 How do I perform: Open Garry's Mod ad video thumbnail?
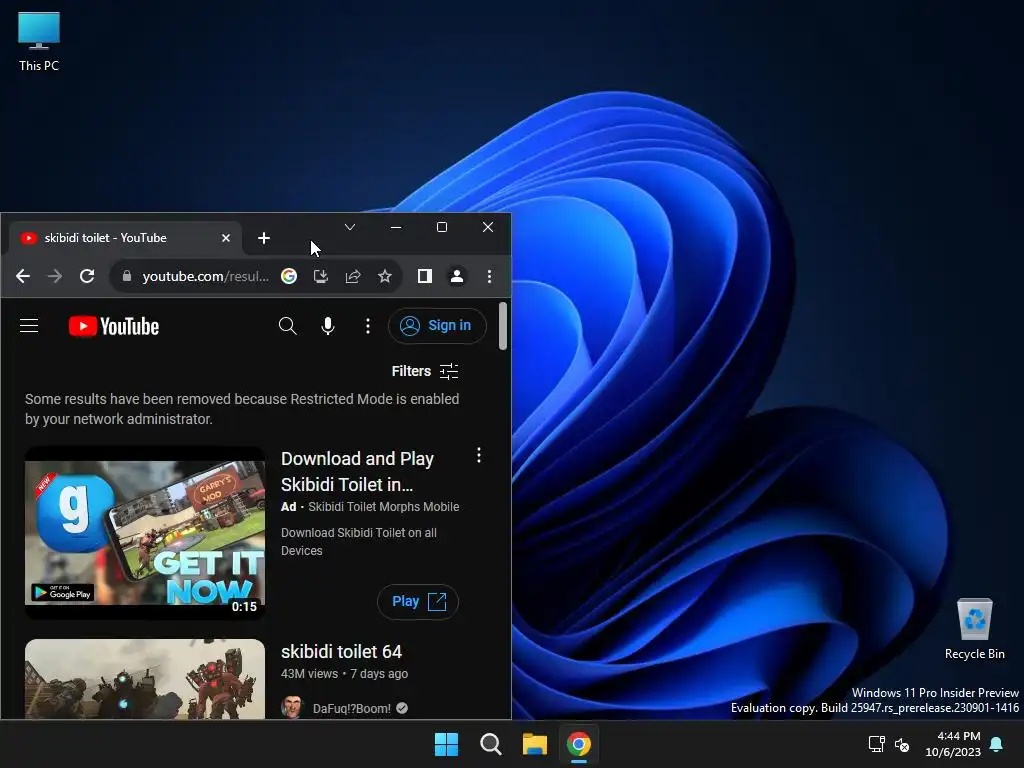(x=145, y=533)
